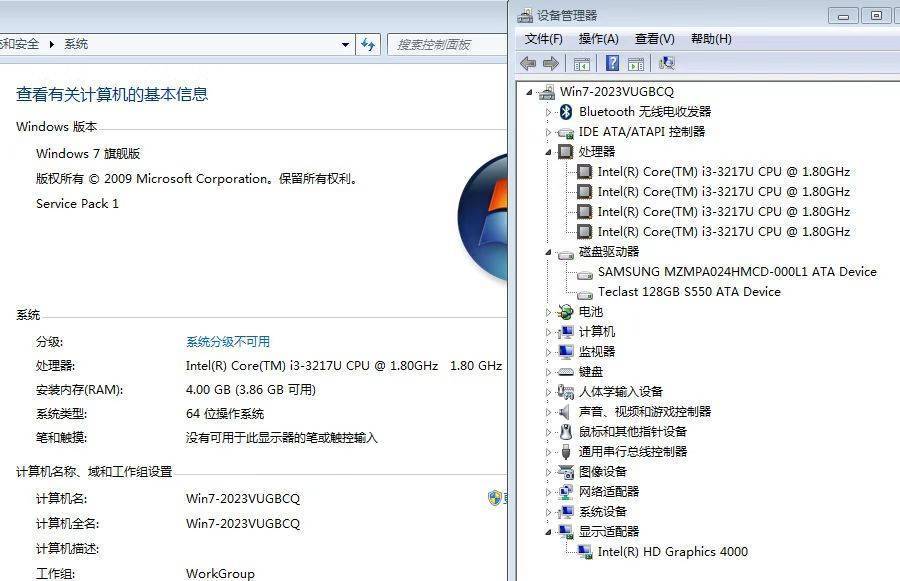
Task: Click the breadcrumb arrow before 系统
Action: coord(52,44)
